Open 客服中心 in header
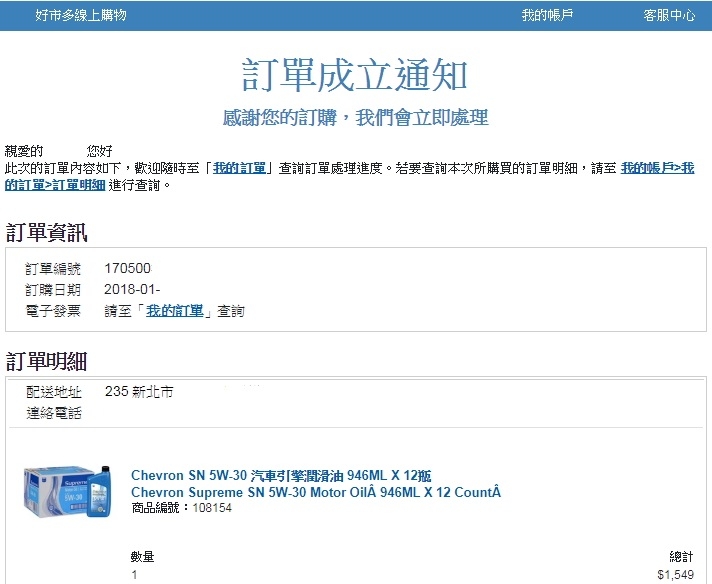712x584 pixels. point(669,15)
